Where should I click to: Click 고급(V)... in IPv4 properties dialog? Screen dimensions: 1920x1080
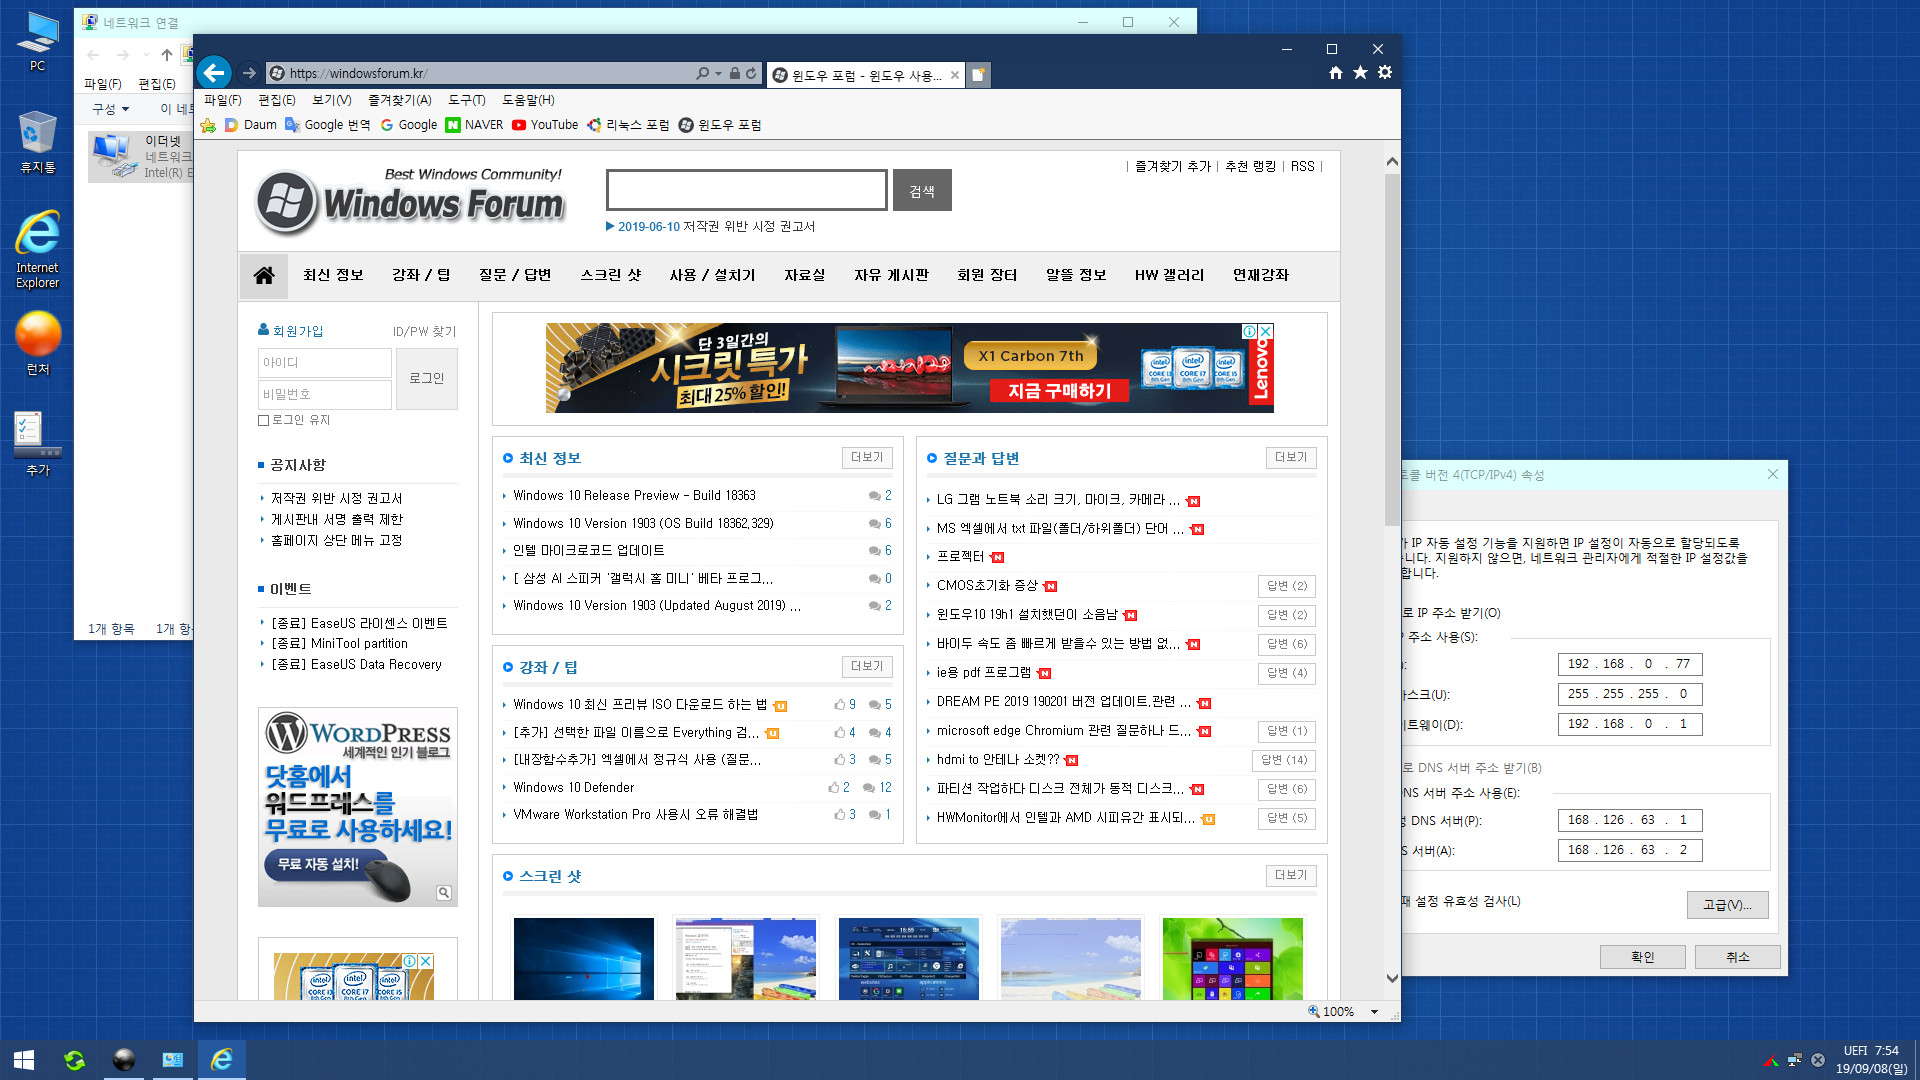(x=1728, y=905)
